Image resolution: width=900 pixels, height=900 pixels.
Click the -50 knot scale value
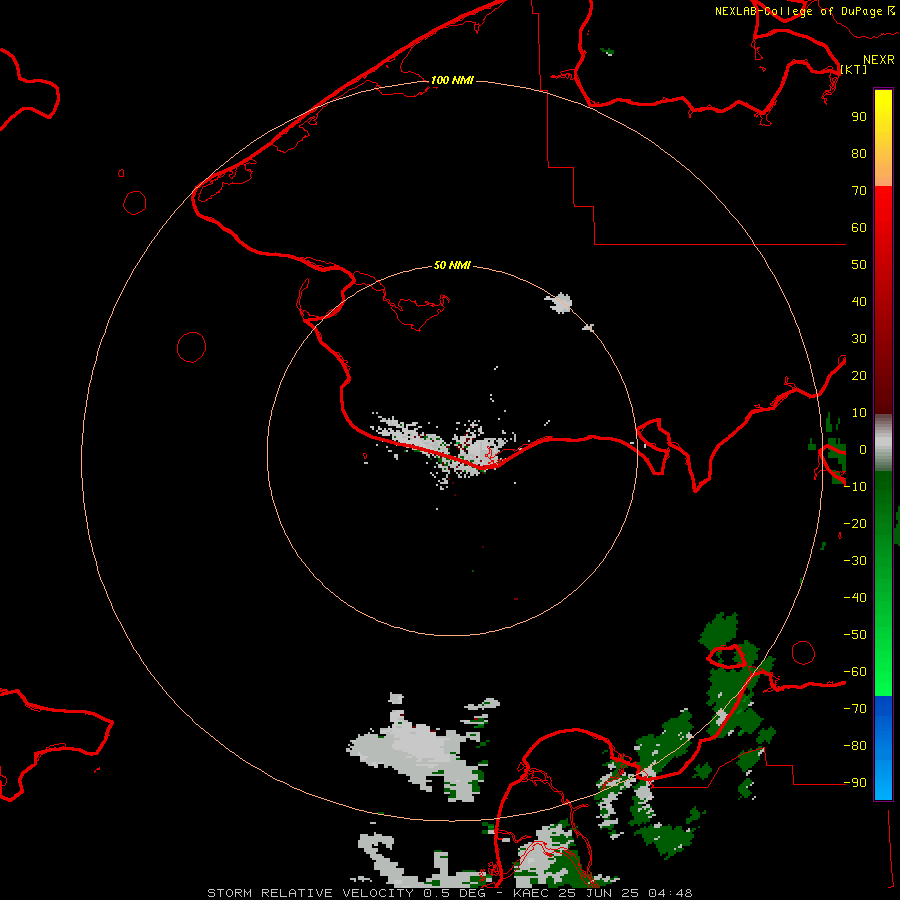(855, 635)
